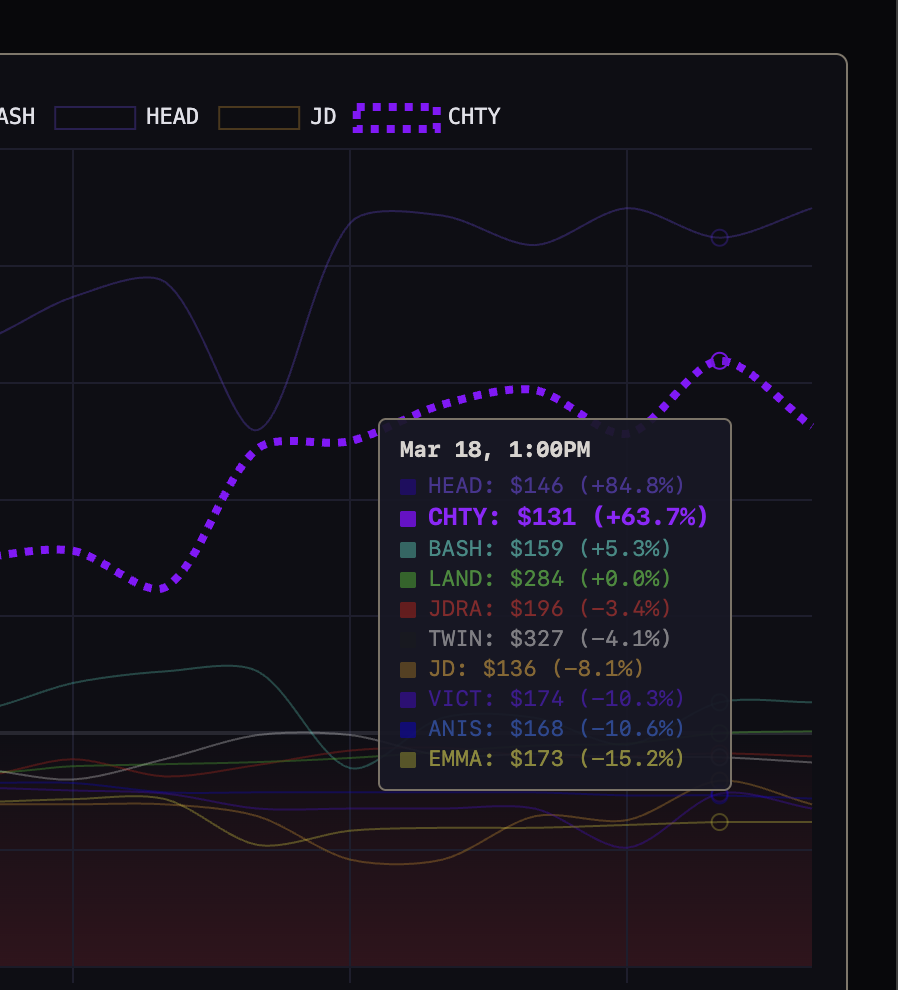Click the green LAND square in tooltip
The width and height of the screenshot is (898, 990).
[408, 580]
